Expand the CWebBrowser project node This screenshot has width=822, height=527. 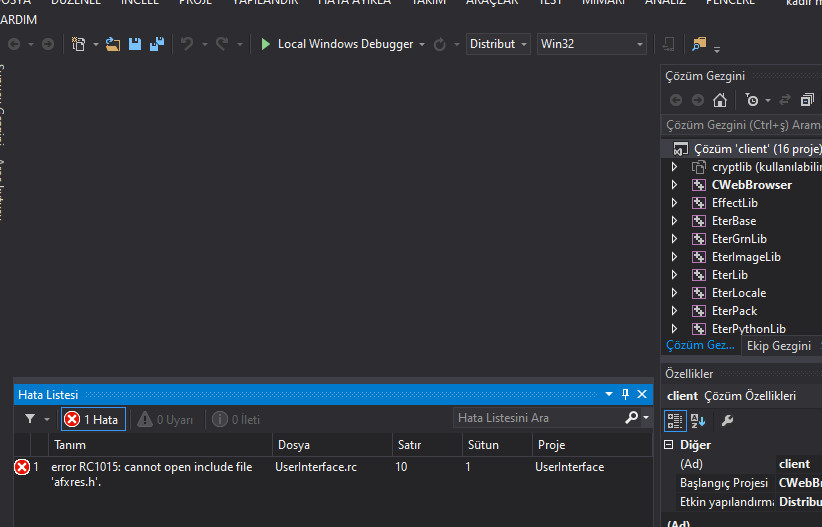click(675, 185)
